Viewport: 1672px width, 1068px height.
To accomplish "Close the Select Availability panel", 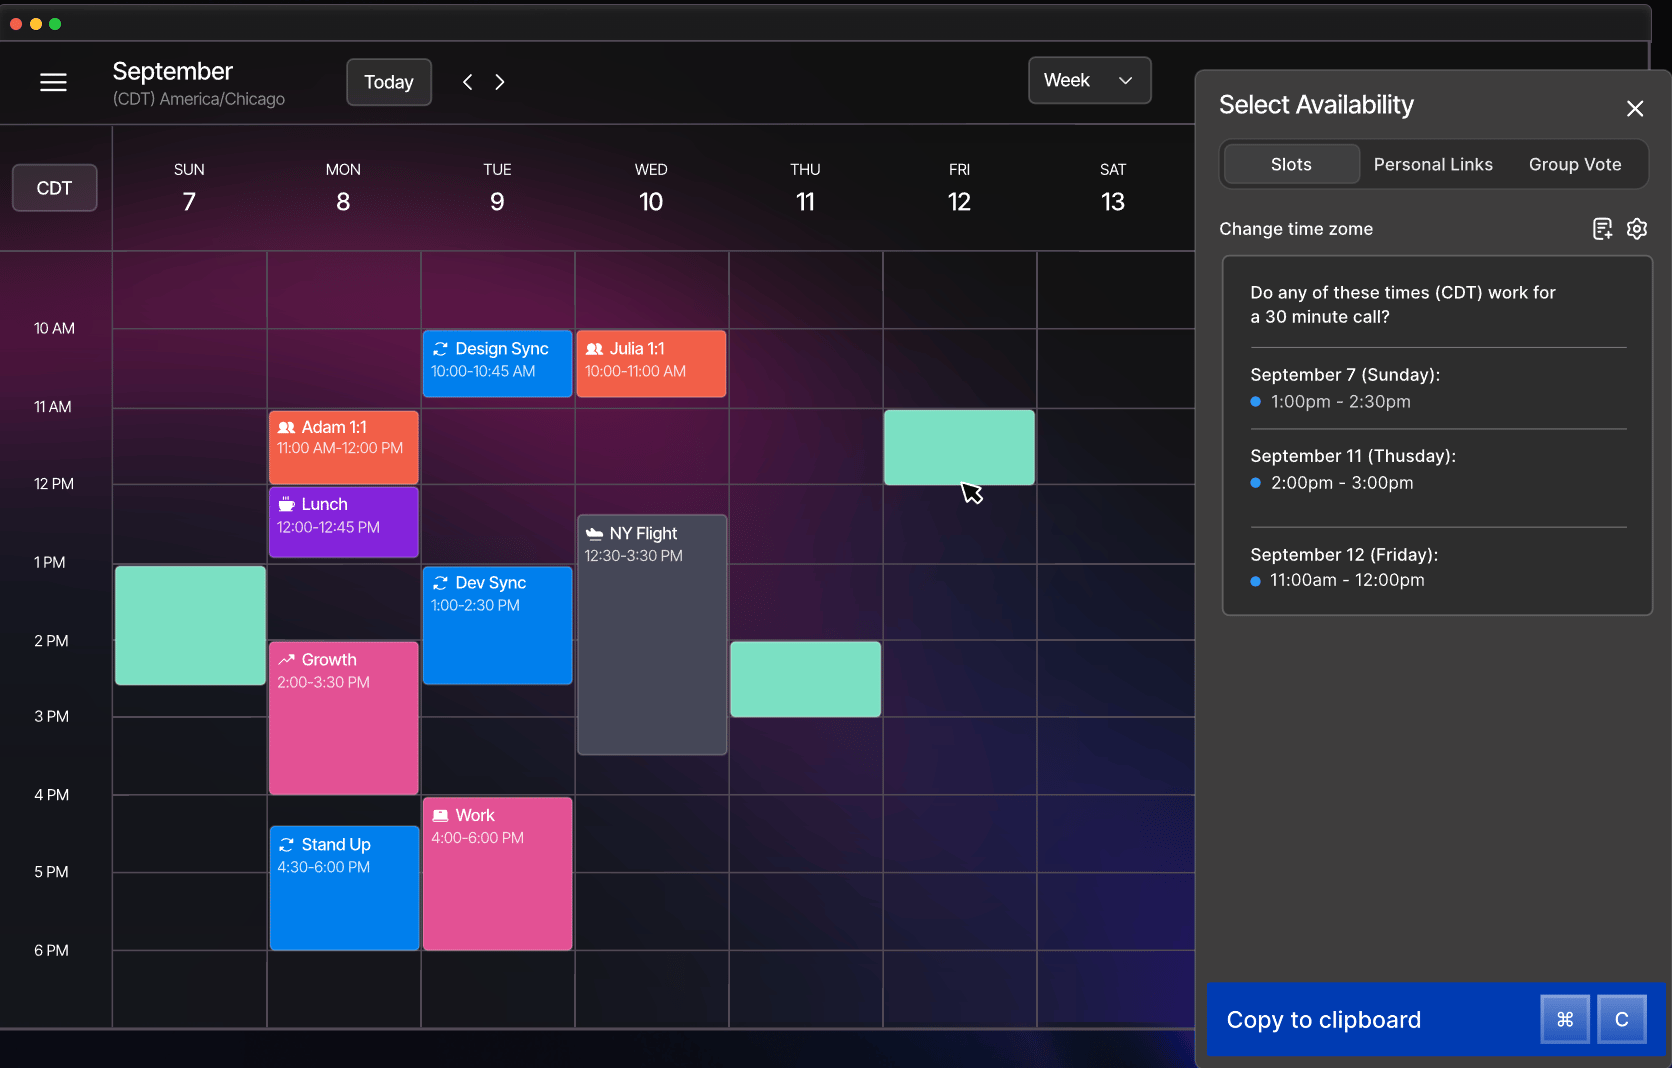I will pyautogui.click(x=1635, y=108).
